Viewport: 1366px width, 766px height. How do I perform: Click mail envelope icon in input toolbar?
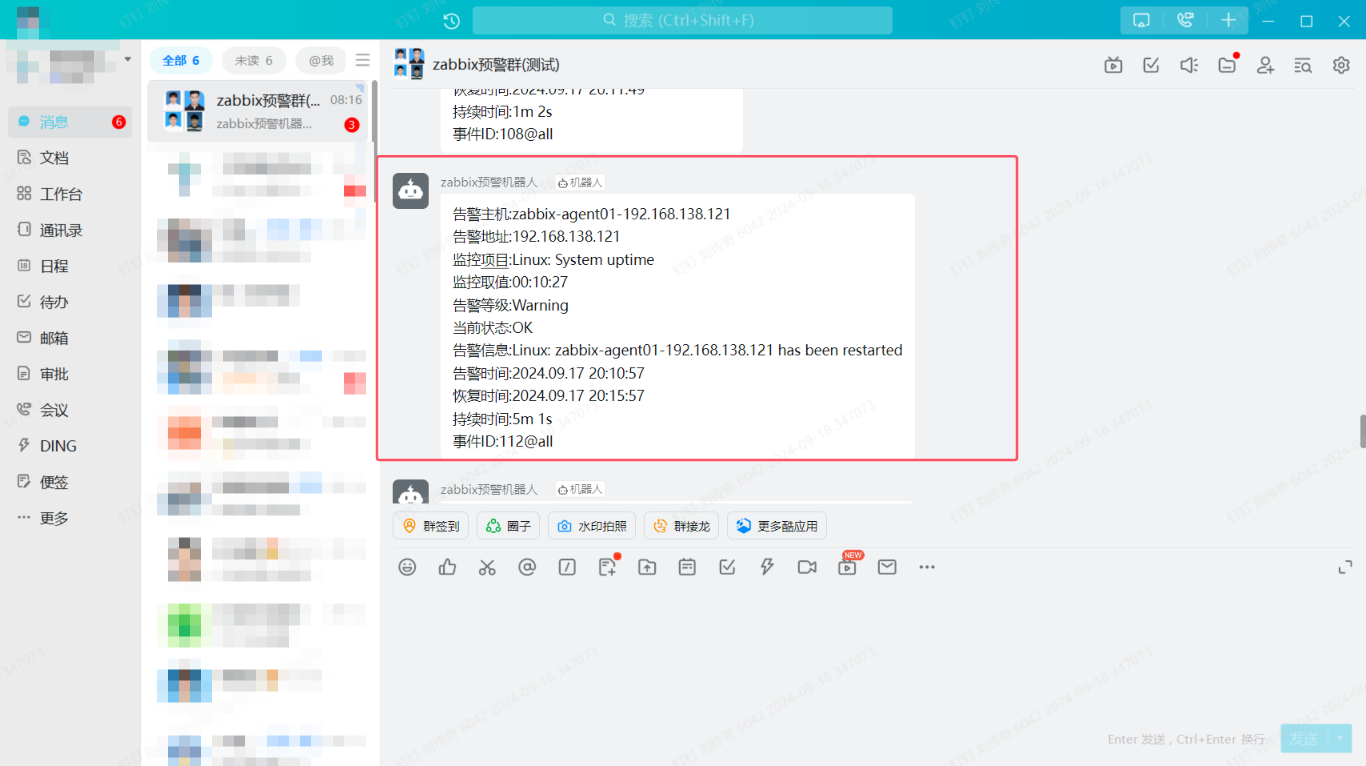click(x=887, y=567)
